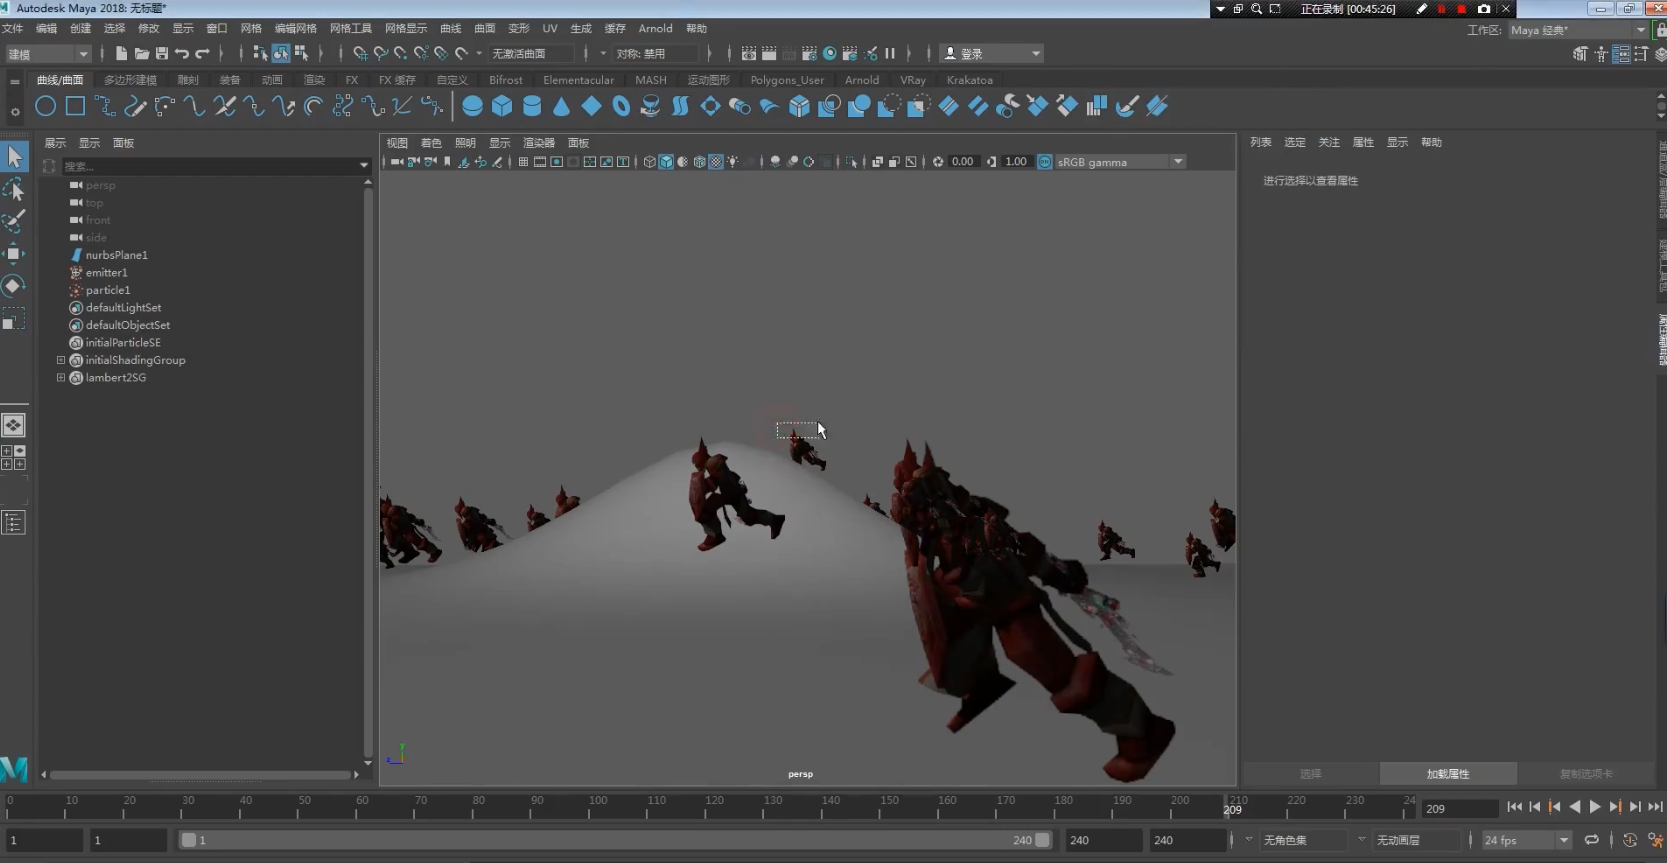1667x863 pixels.
Task: Activate the Lasso select tool
Action: pos(14,189)
